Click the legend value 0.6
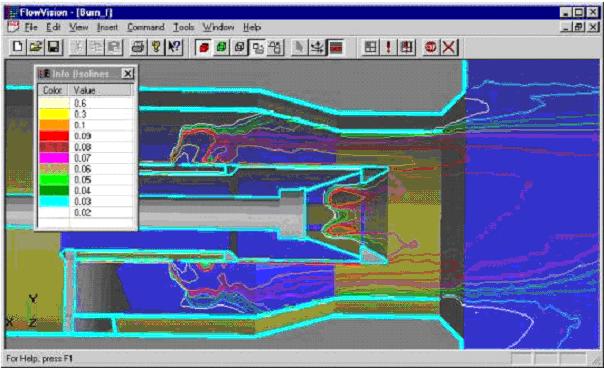Viewport: 604px width, 368px height. [x=80, y=103]
